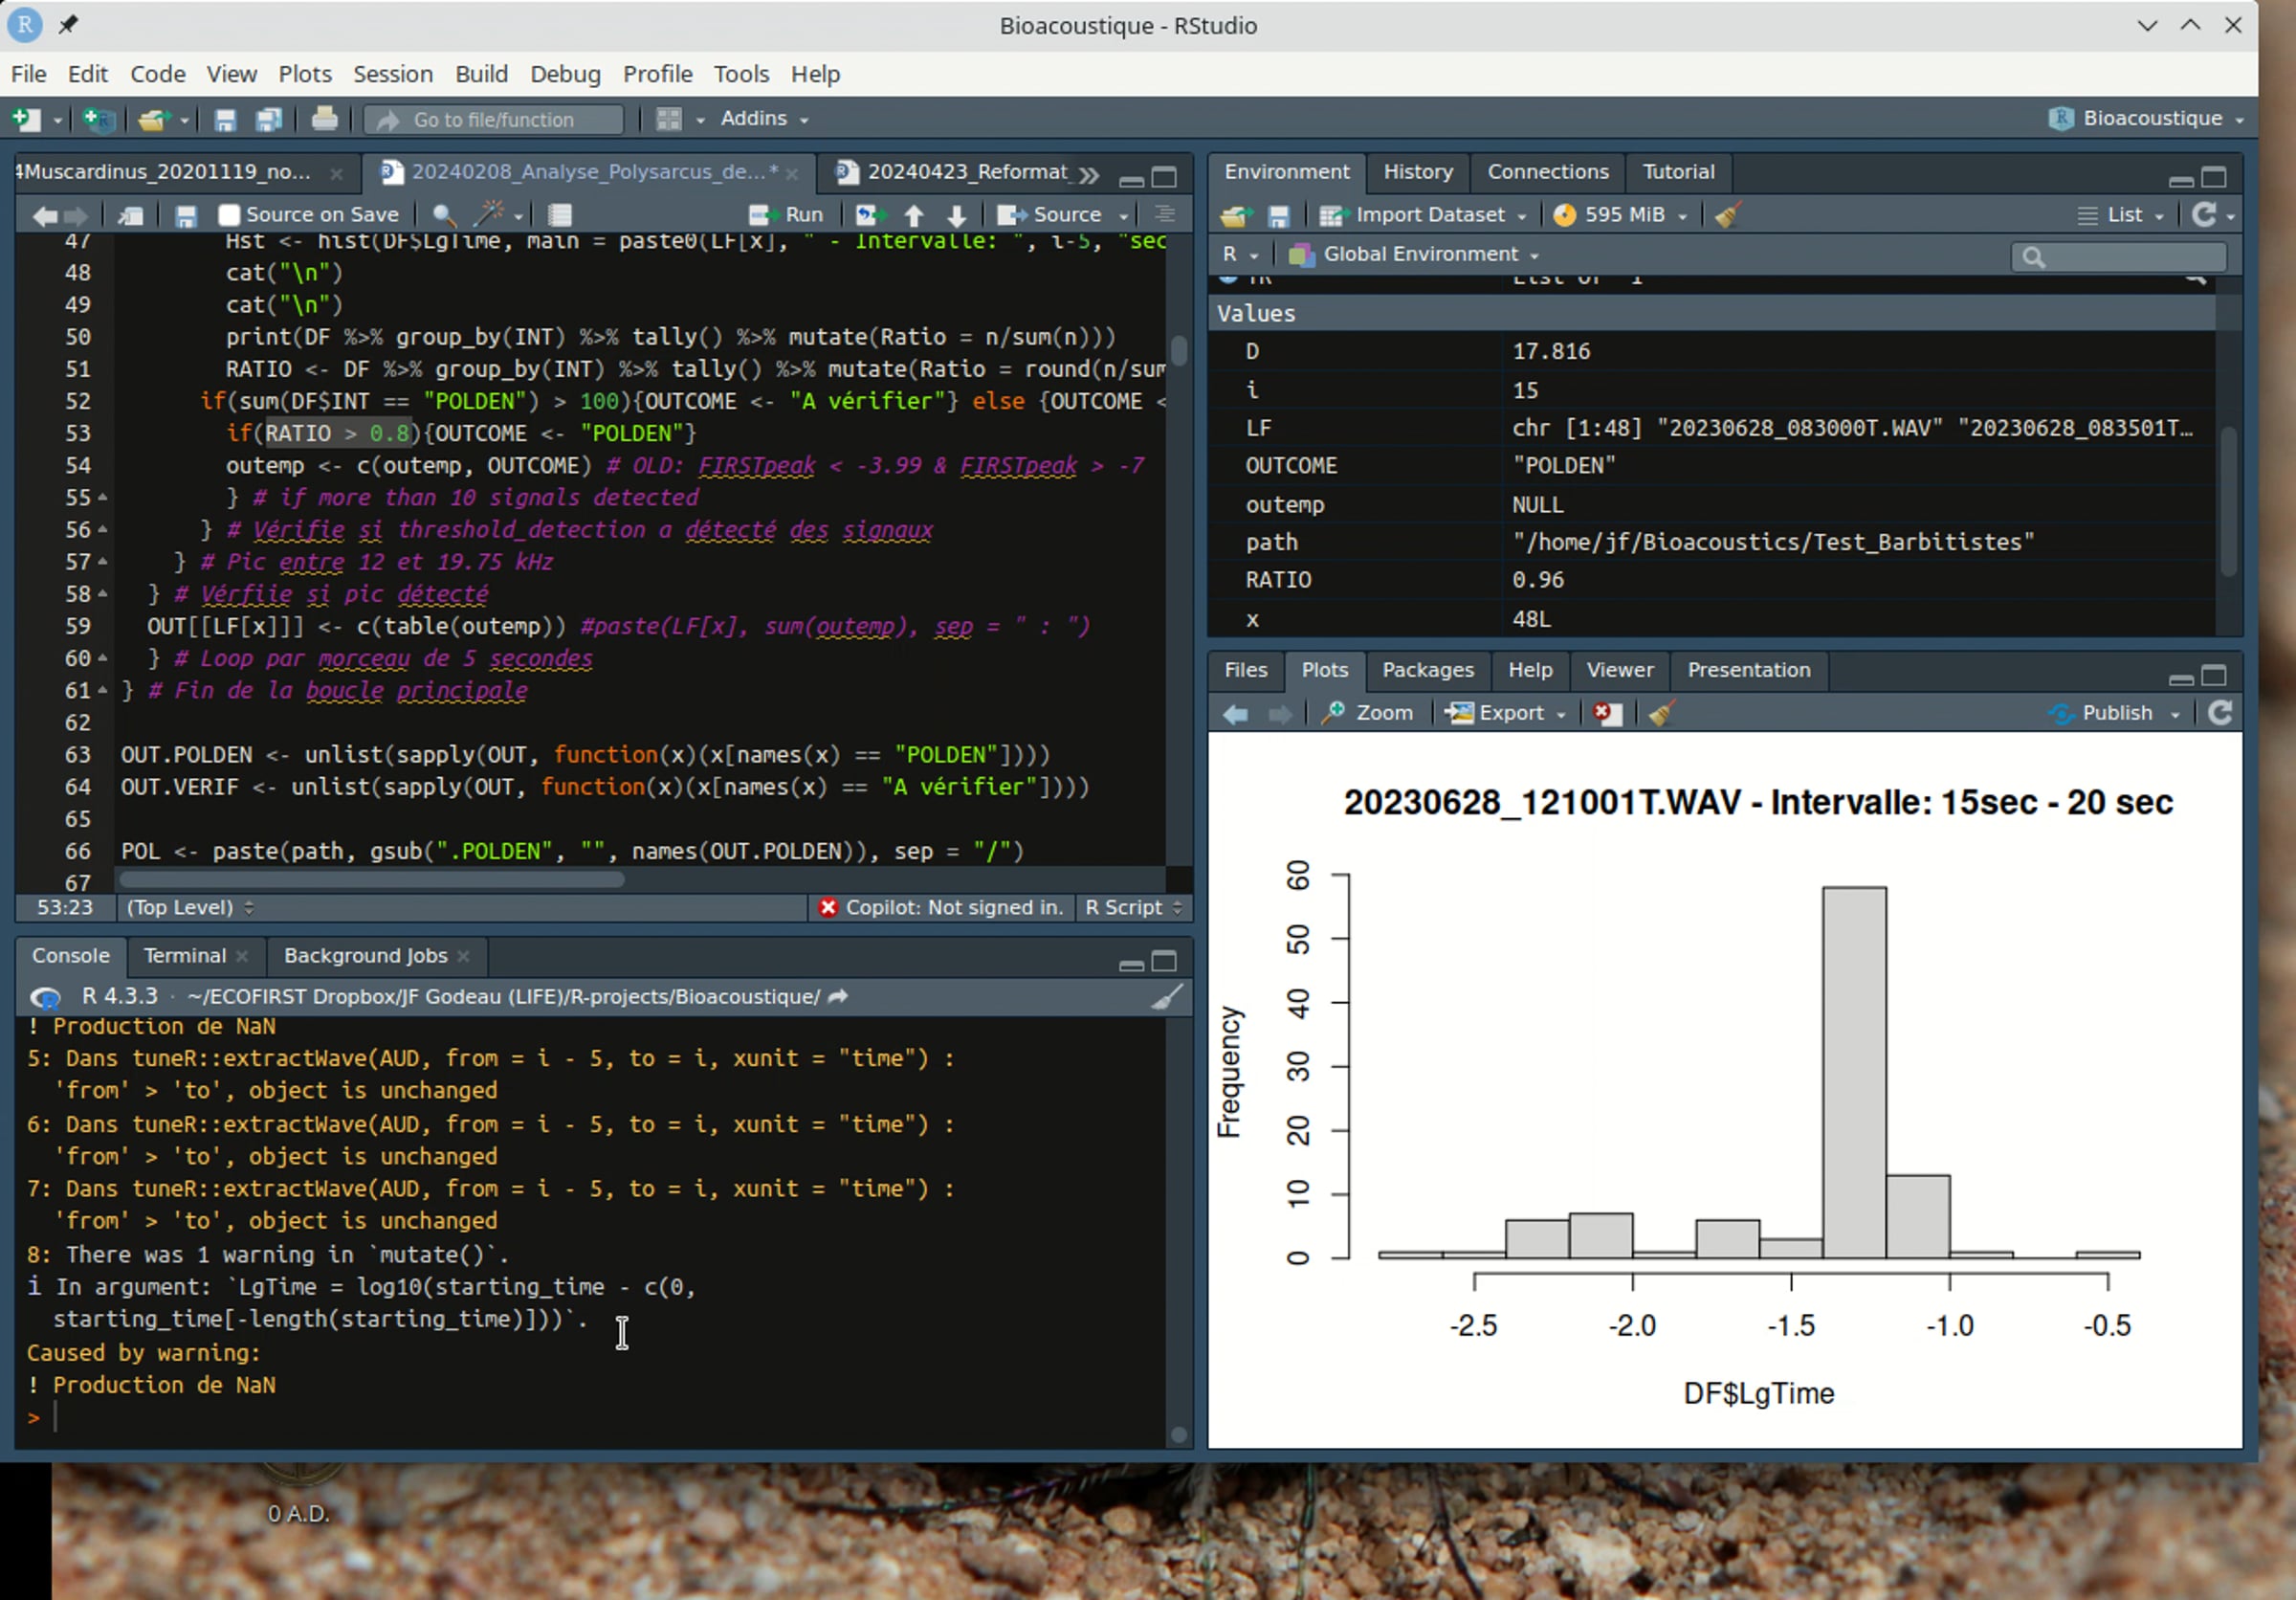Click the compile report notebook icon

pos(560,215)
